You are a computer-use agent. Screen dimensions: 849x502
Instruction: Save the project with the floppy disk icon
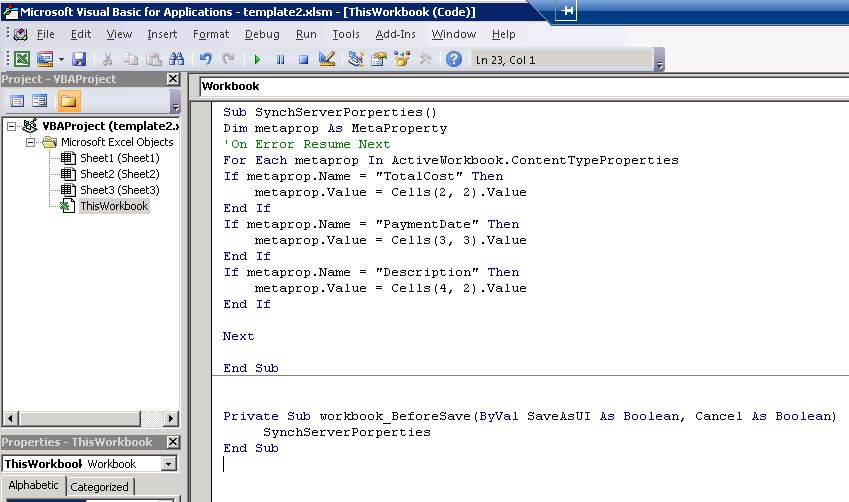pos(79,60)
